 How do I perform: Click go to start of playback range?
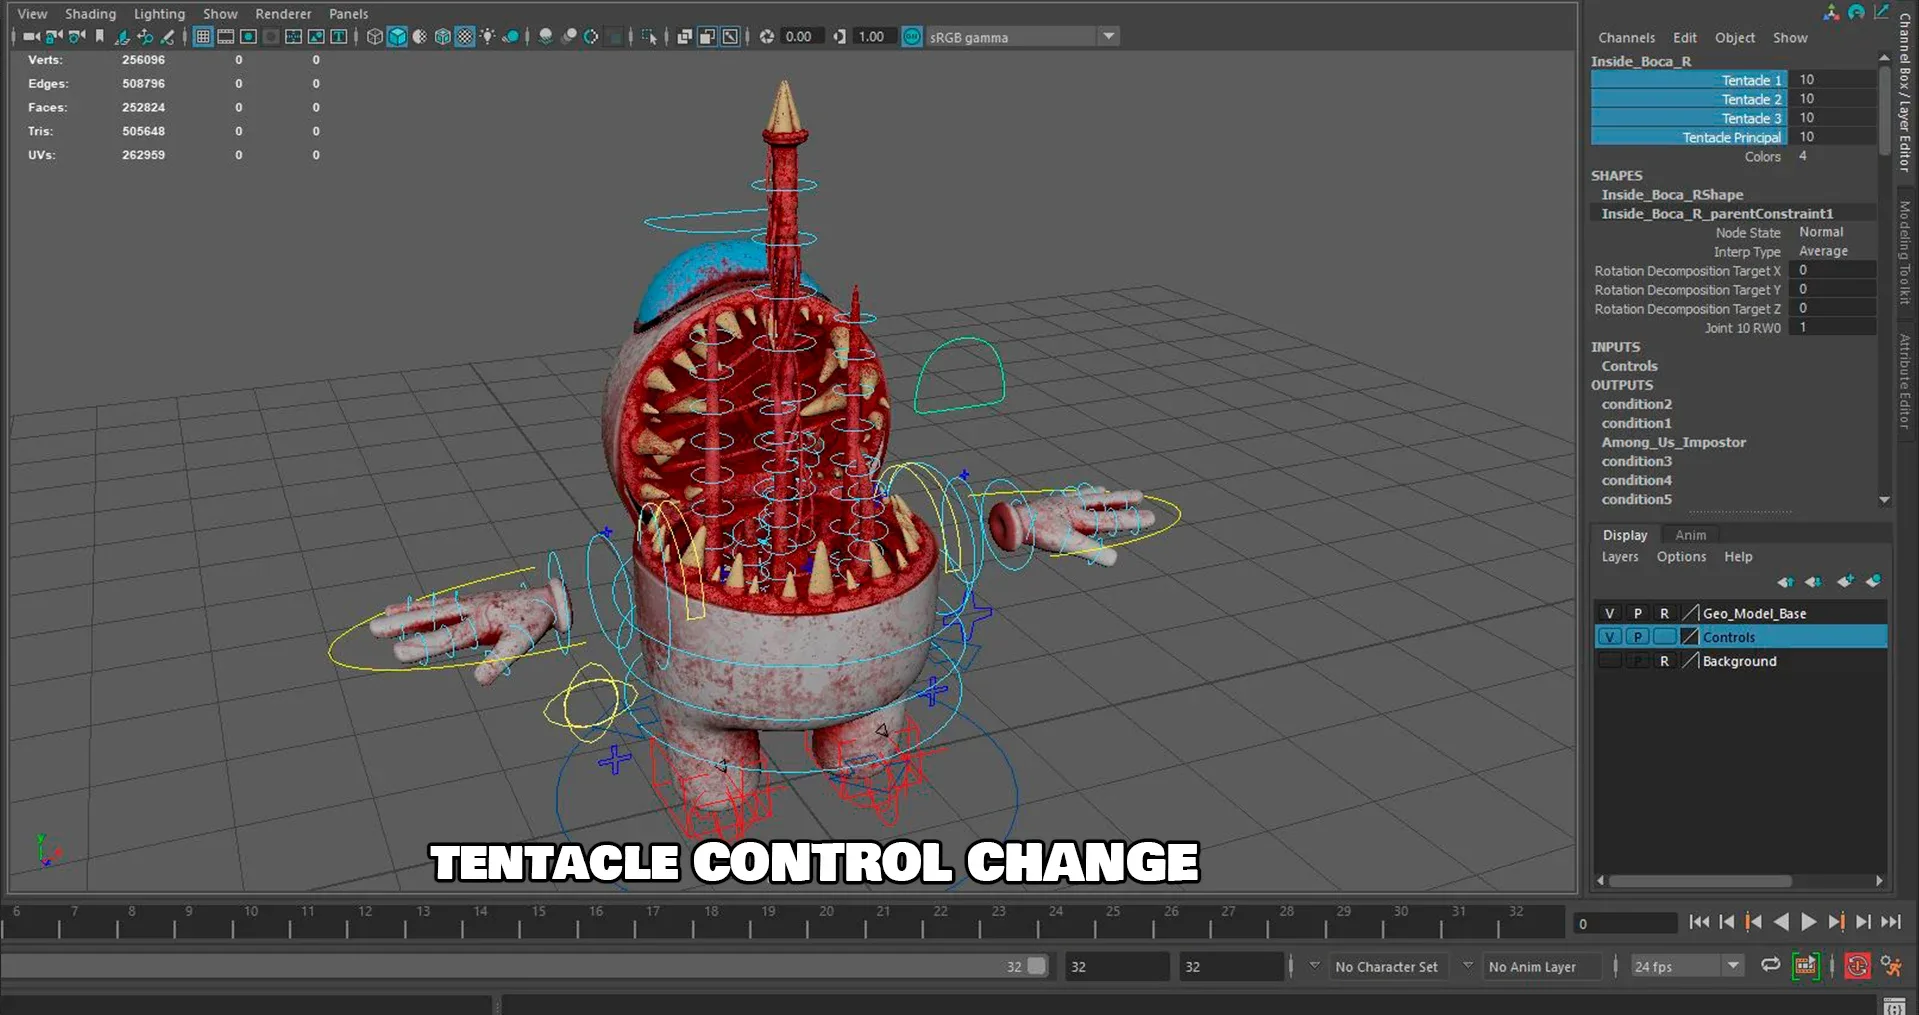pyautogui.click(x=1698, y=922)
